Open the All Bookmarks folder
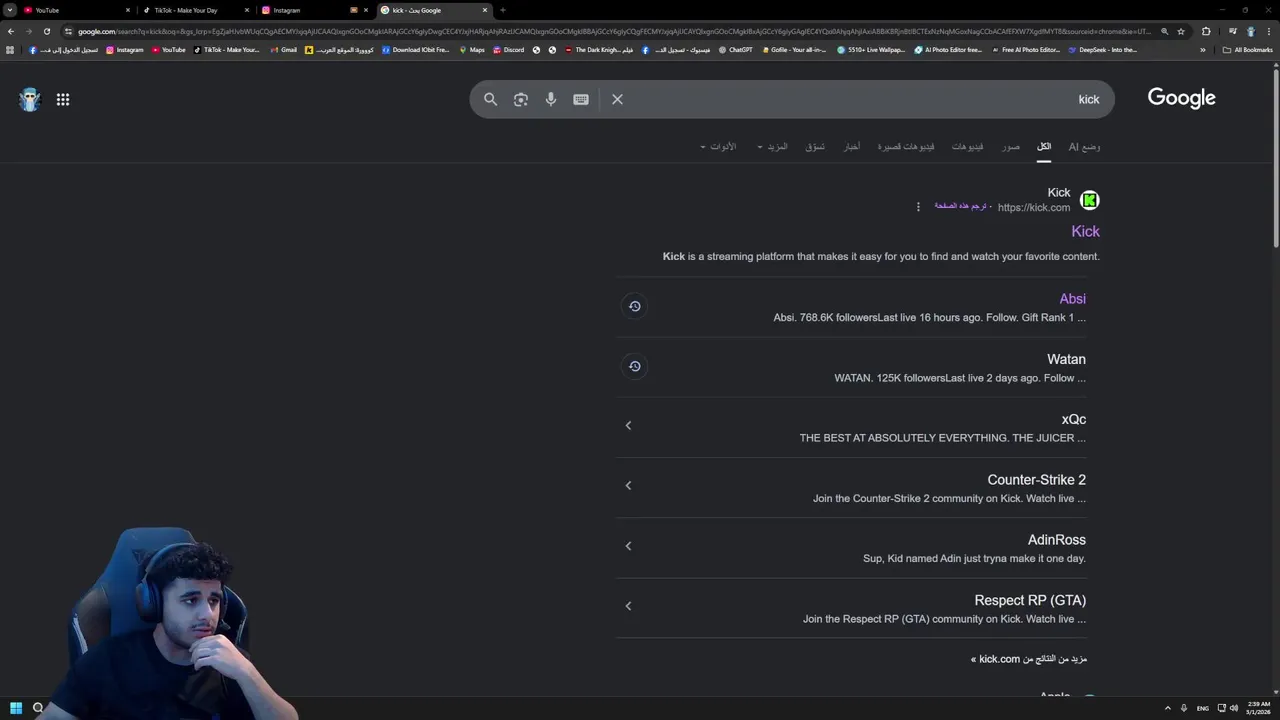Viewport: 1280px width, 720px height. pyautogui.click(x=1247, y=50)
